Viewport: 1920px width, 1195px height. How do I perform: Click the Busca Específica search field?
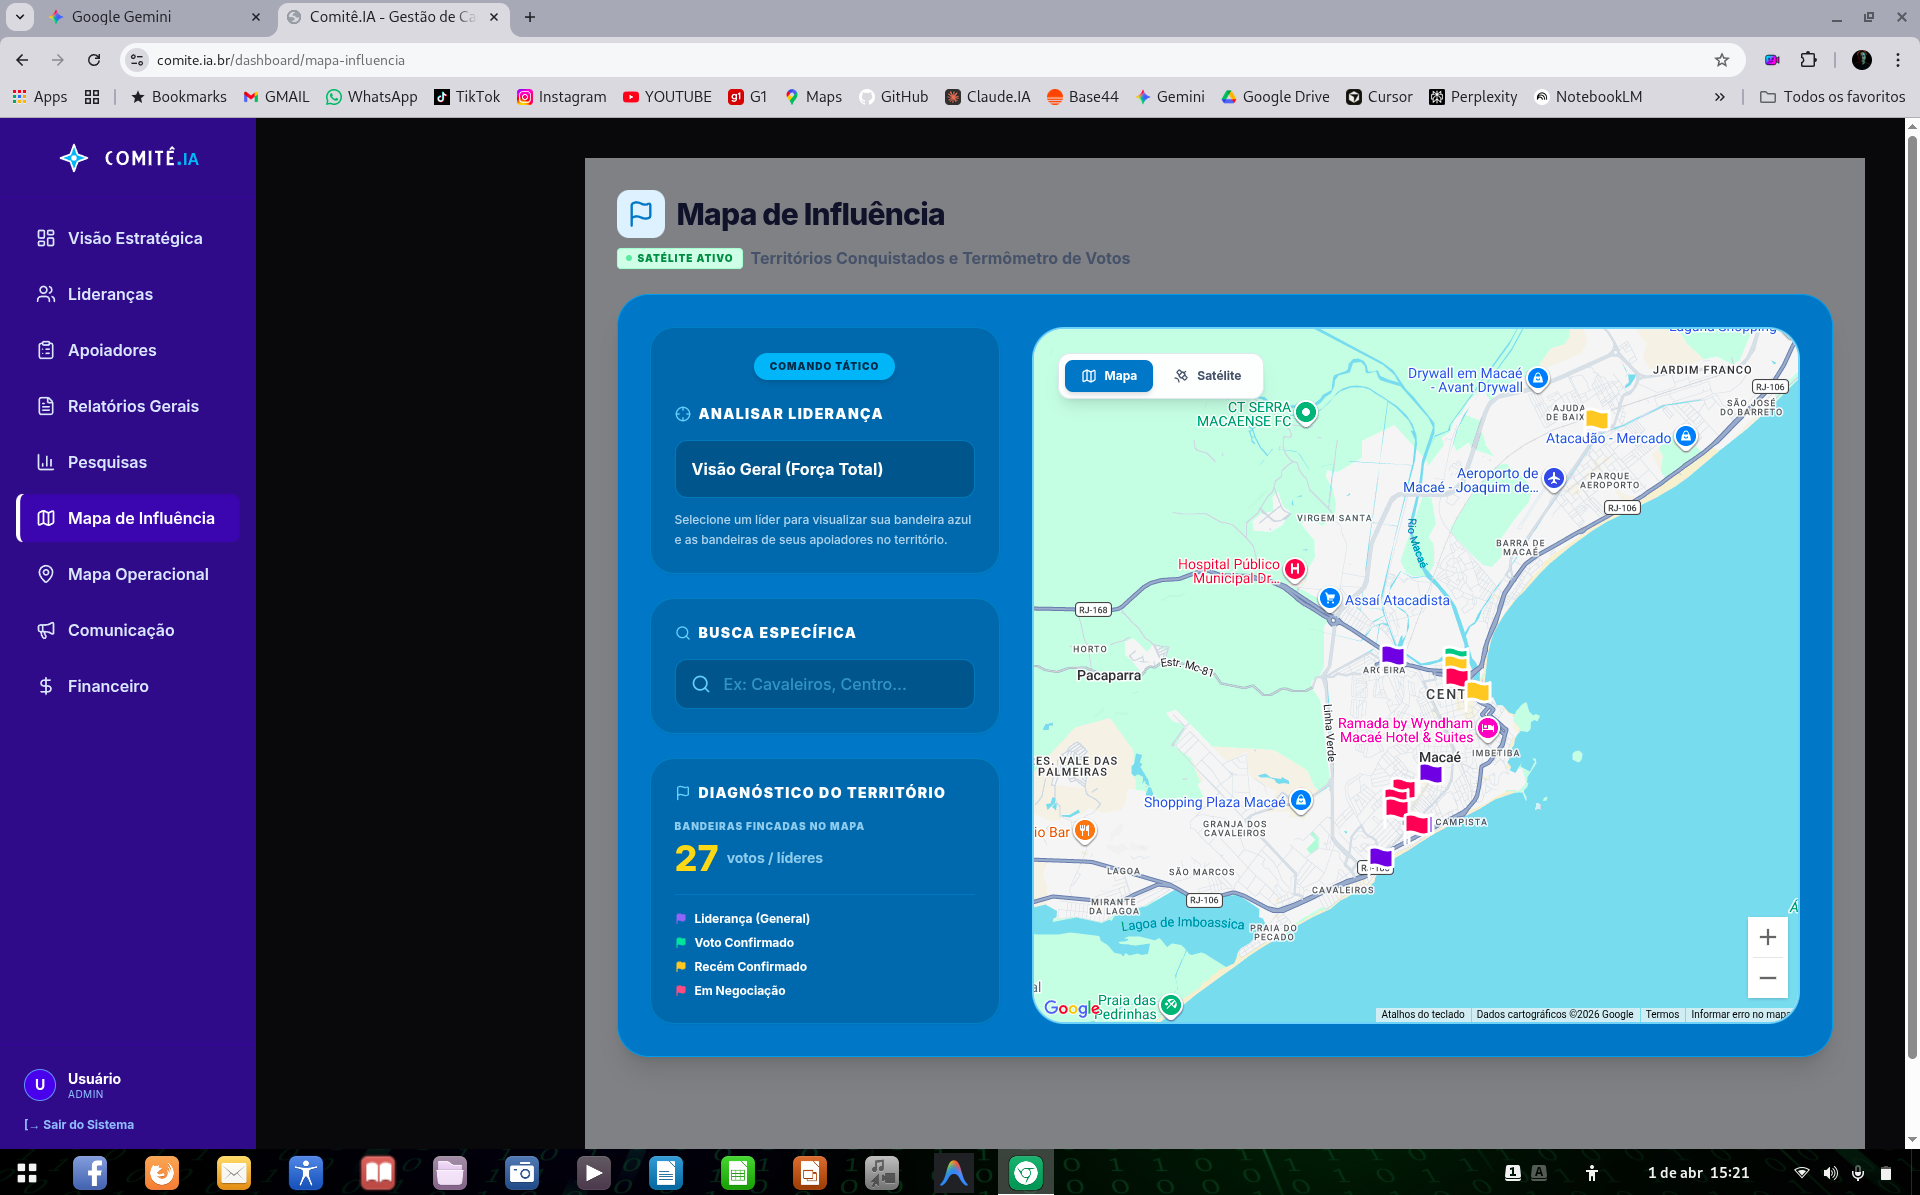(824, 684)
